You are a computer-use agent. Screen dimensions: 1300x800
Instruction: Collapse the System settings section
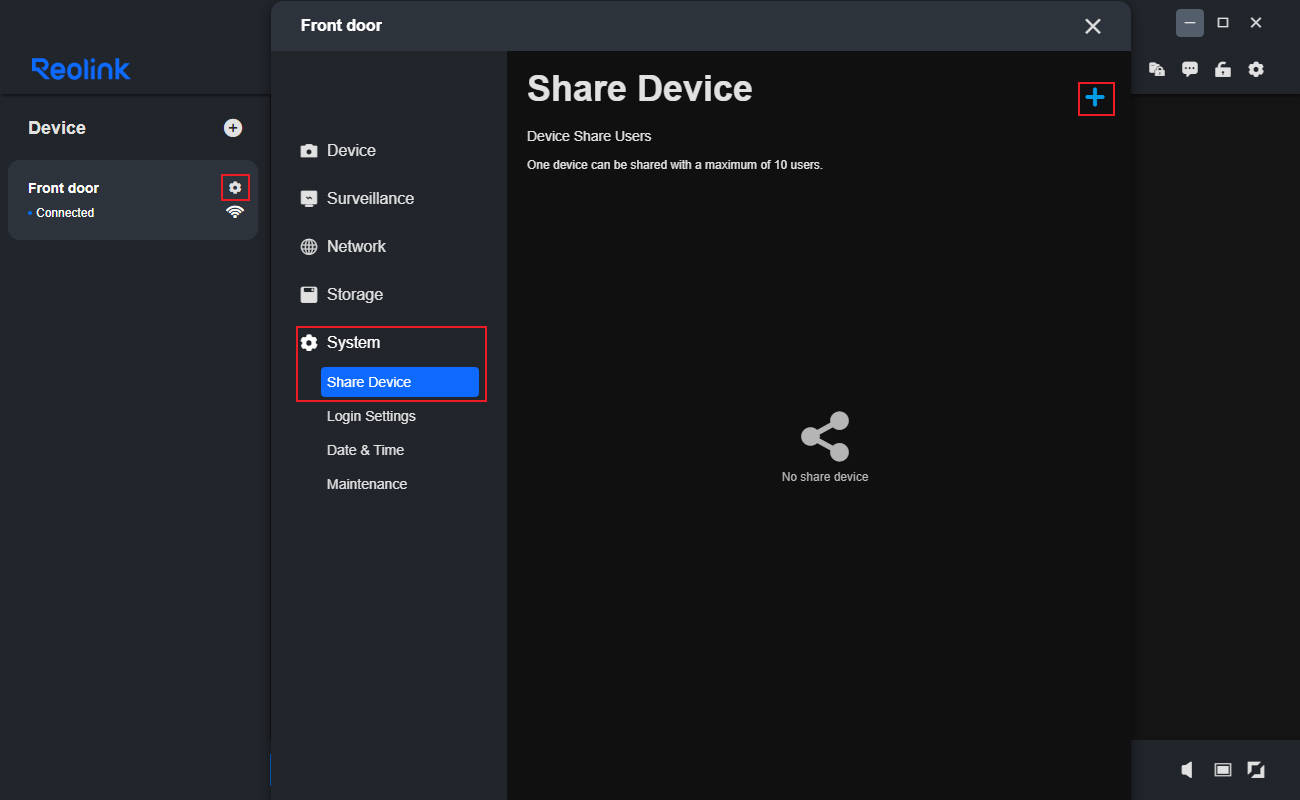point(353,342)
